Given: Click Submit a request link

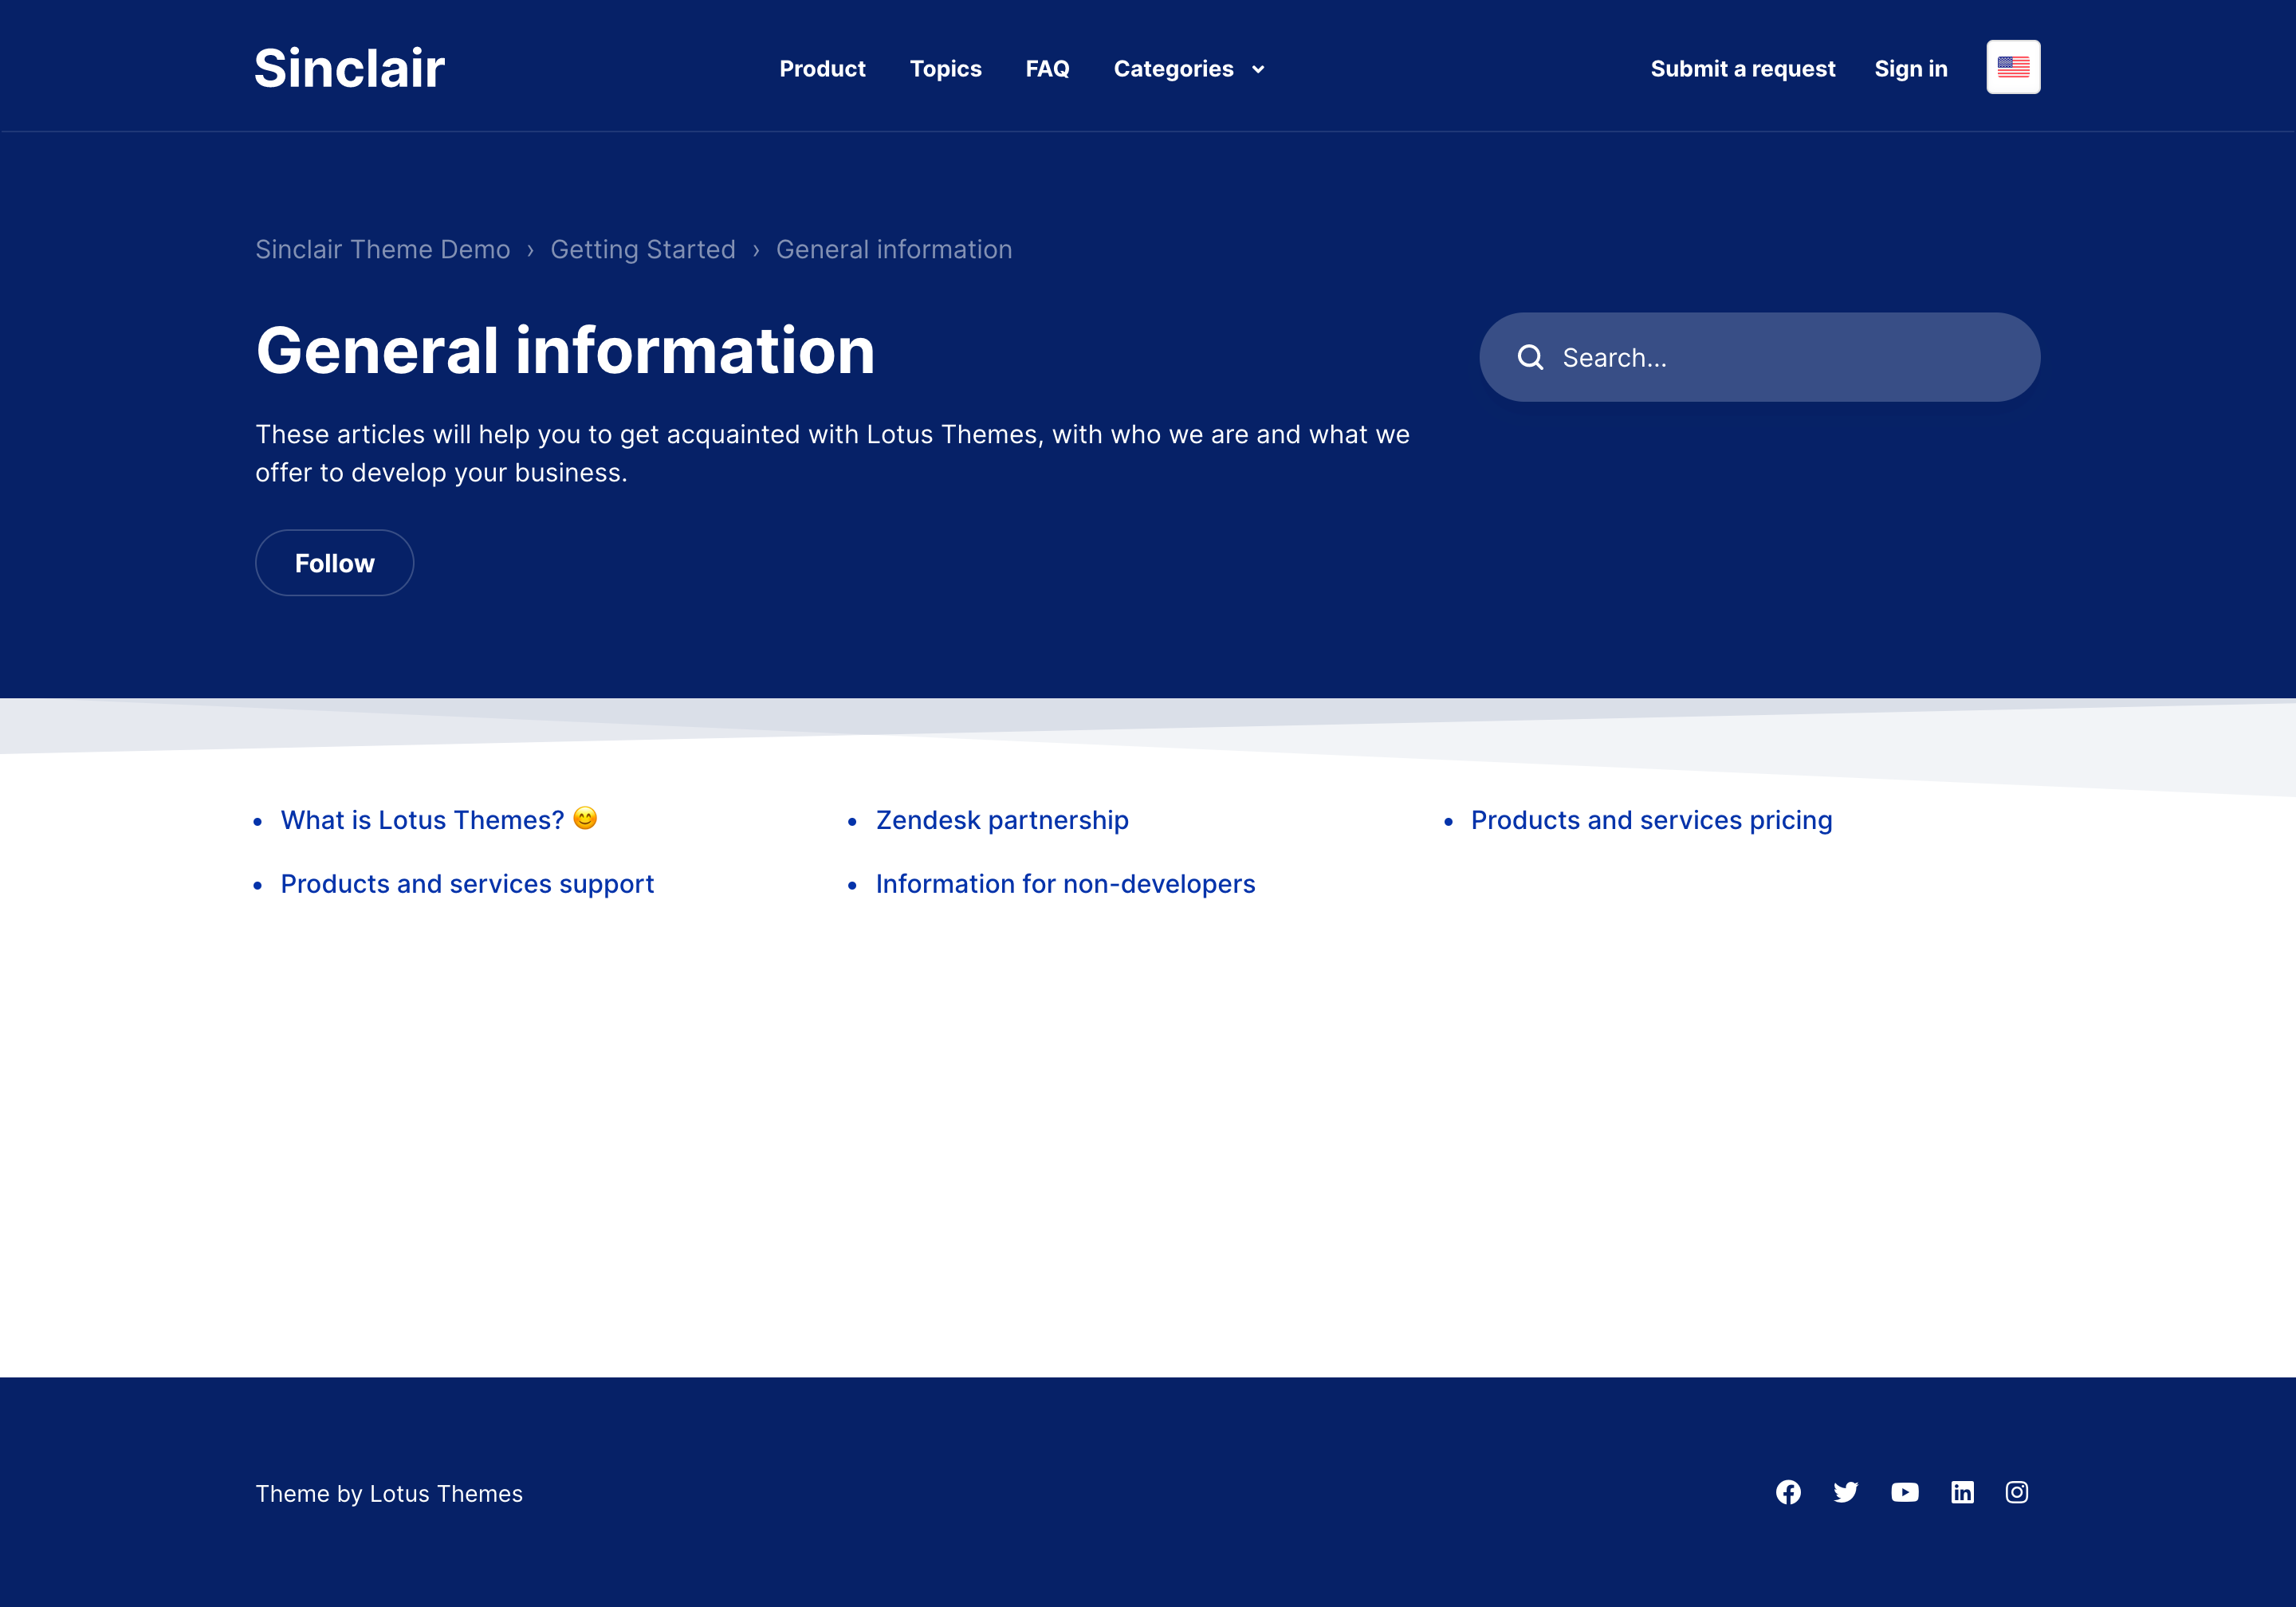Looking at the screenshot, I should [1742, 69].
